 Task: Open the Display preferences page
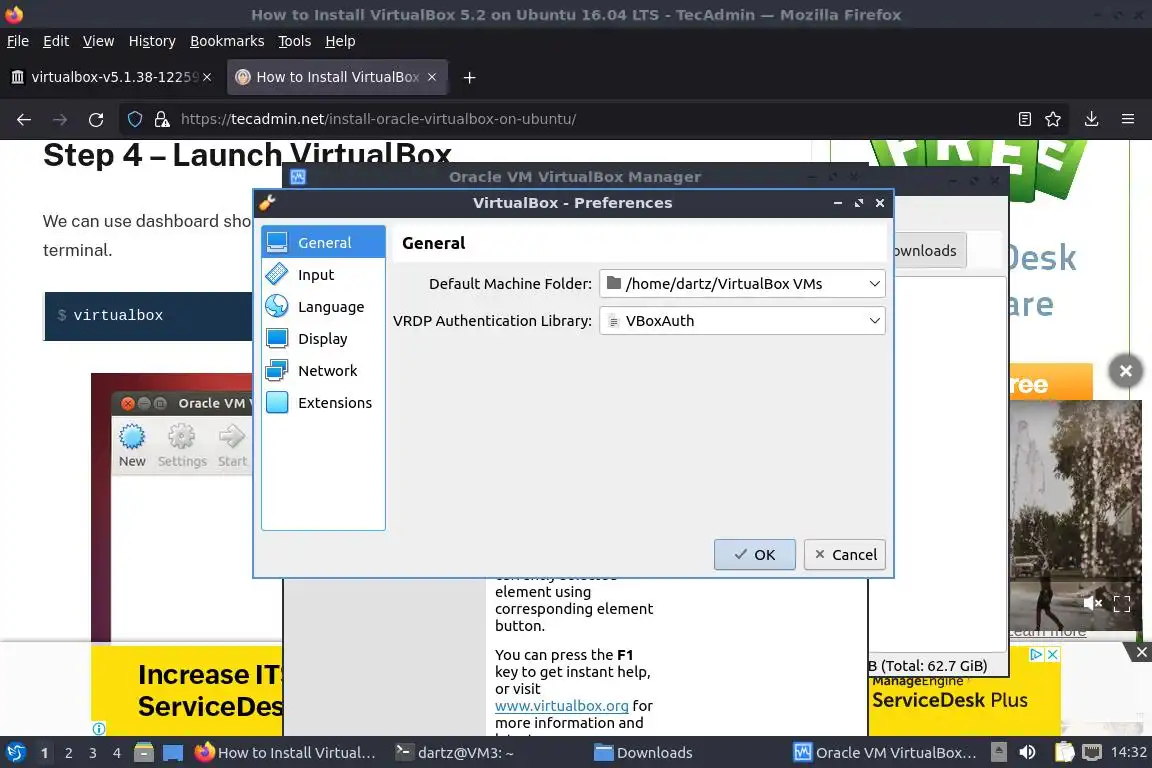coord(323,339)
